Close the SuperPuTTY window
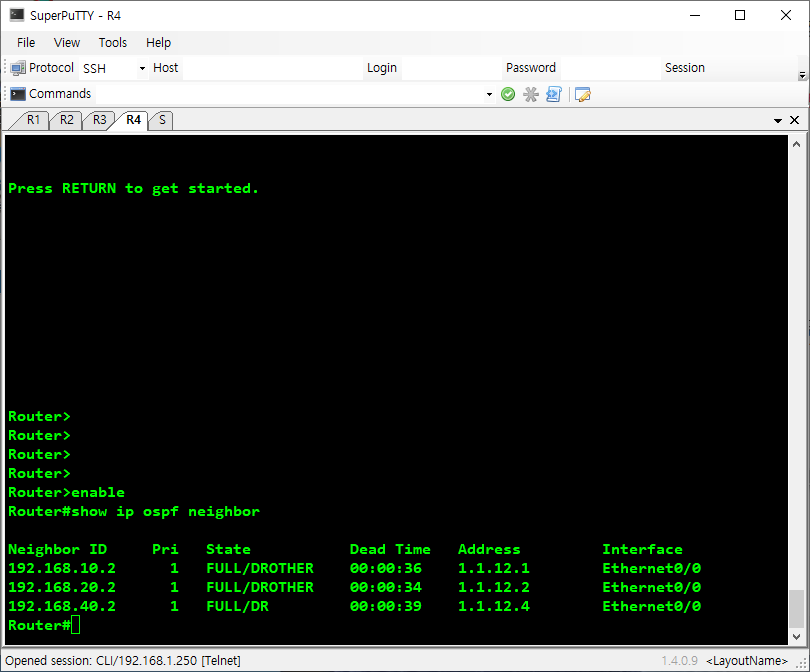 (x=786, y=15)
